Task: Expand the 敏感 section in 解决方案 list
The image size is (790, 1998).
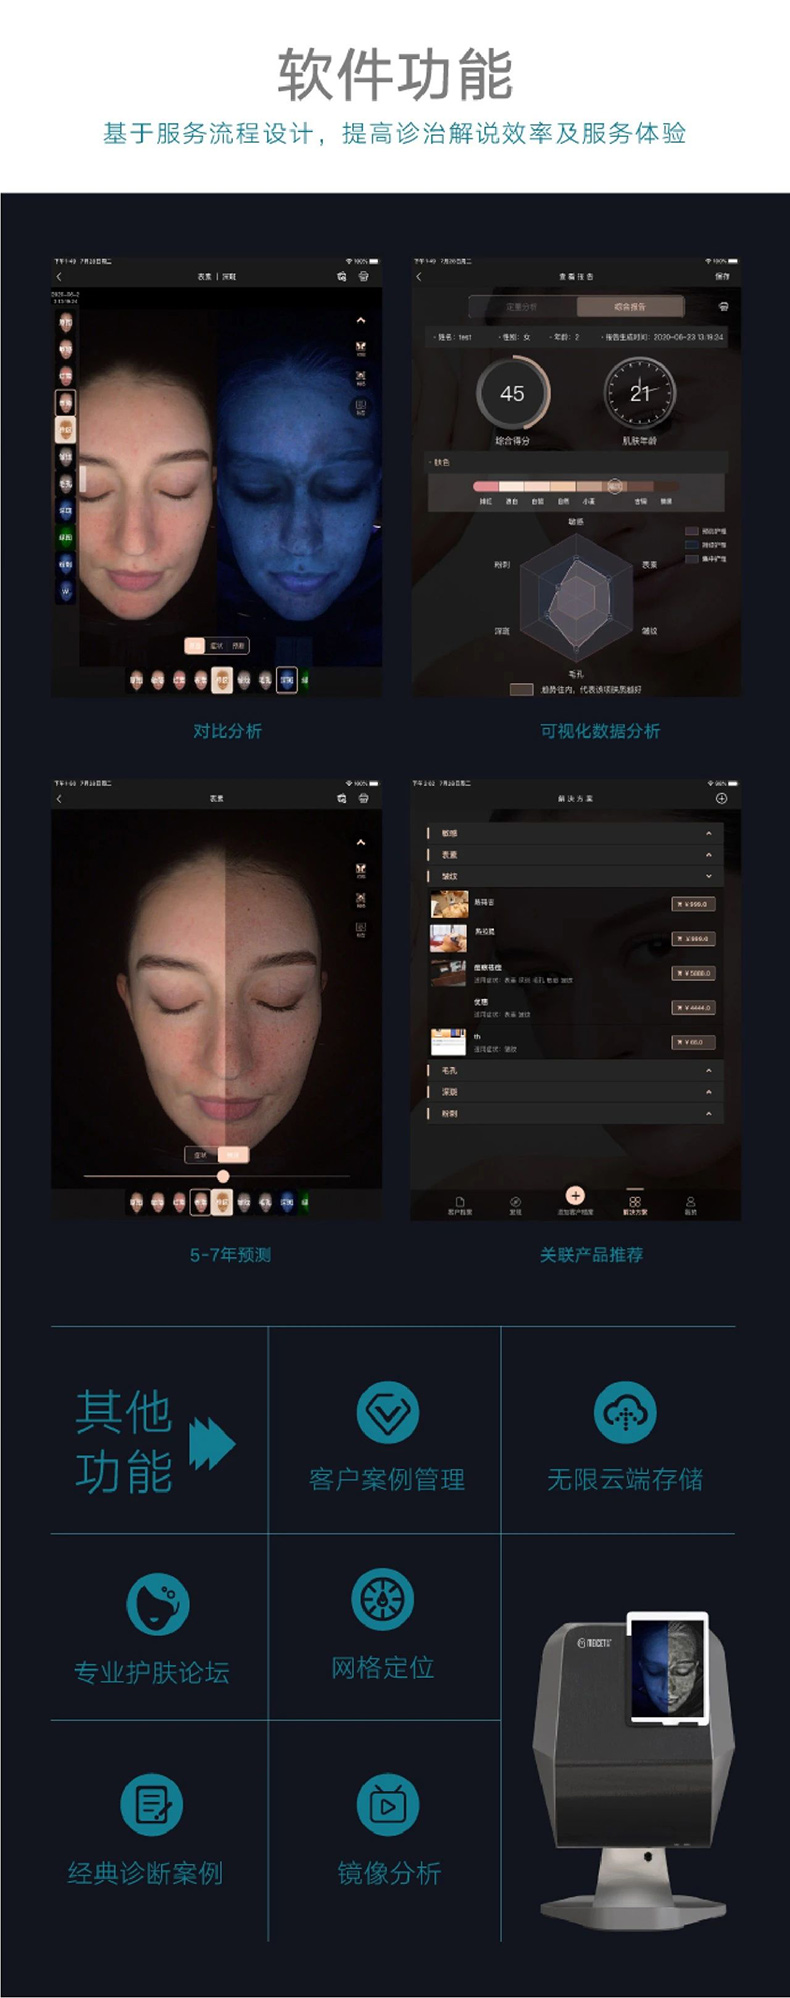Action: point(708,833)
